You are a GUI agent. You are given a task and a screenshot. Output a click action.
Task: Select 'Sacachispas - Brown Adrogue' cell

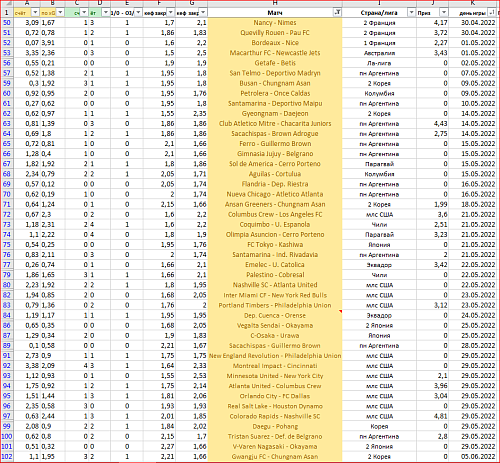point(275,134)
